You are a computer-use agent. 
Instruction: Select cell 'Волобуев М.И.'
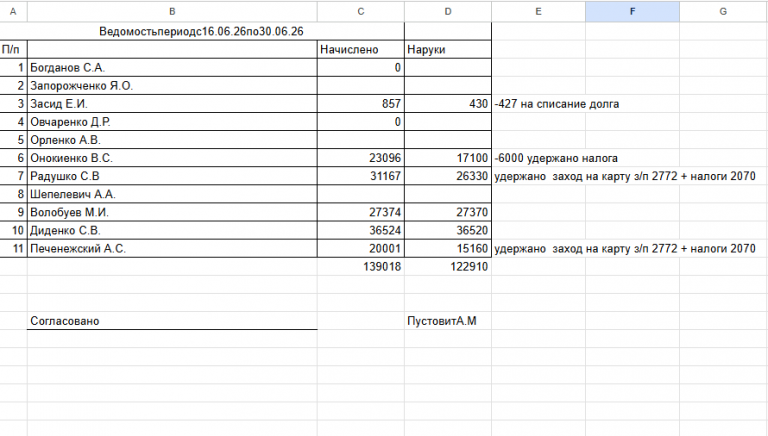172,213
